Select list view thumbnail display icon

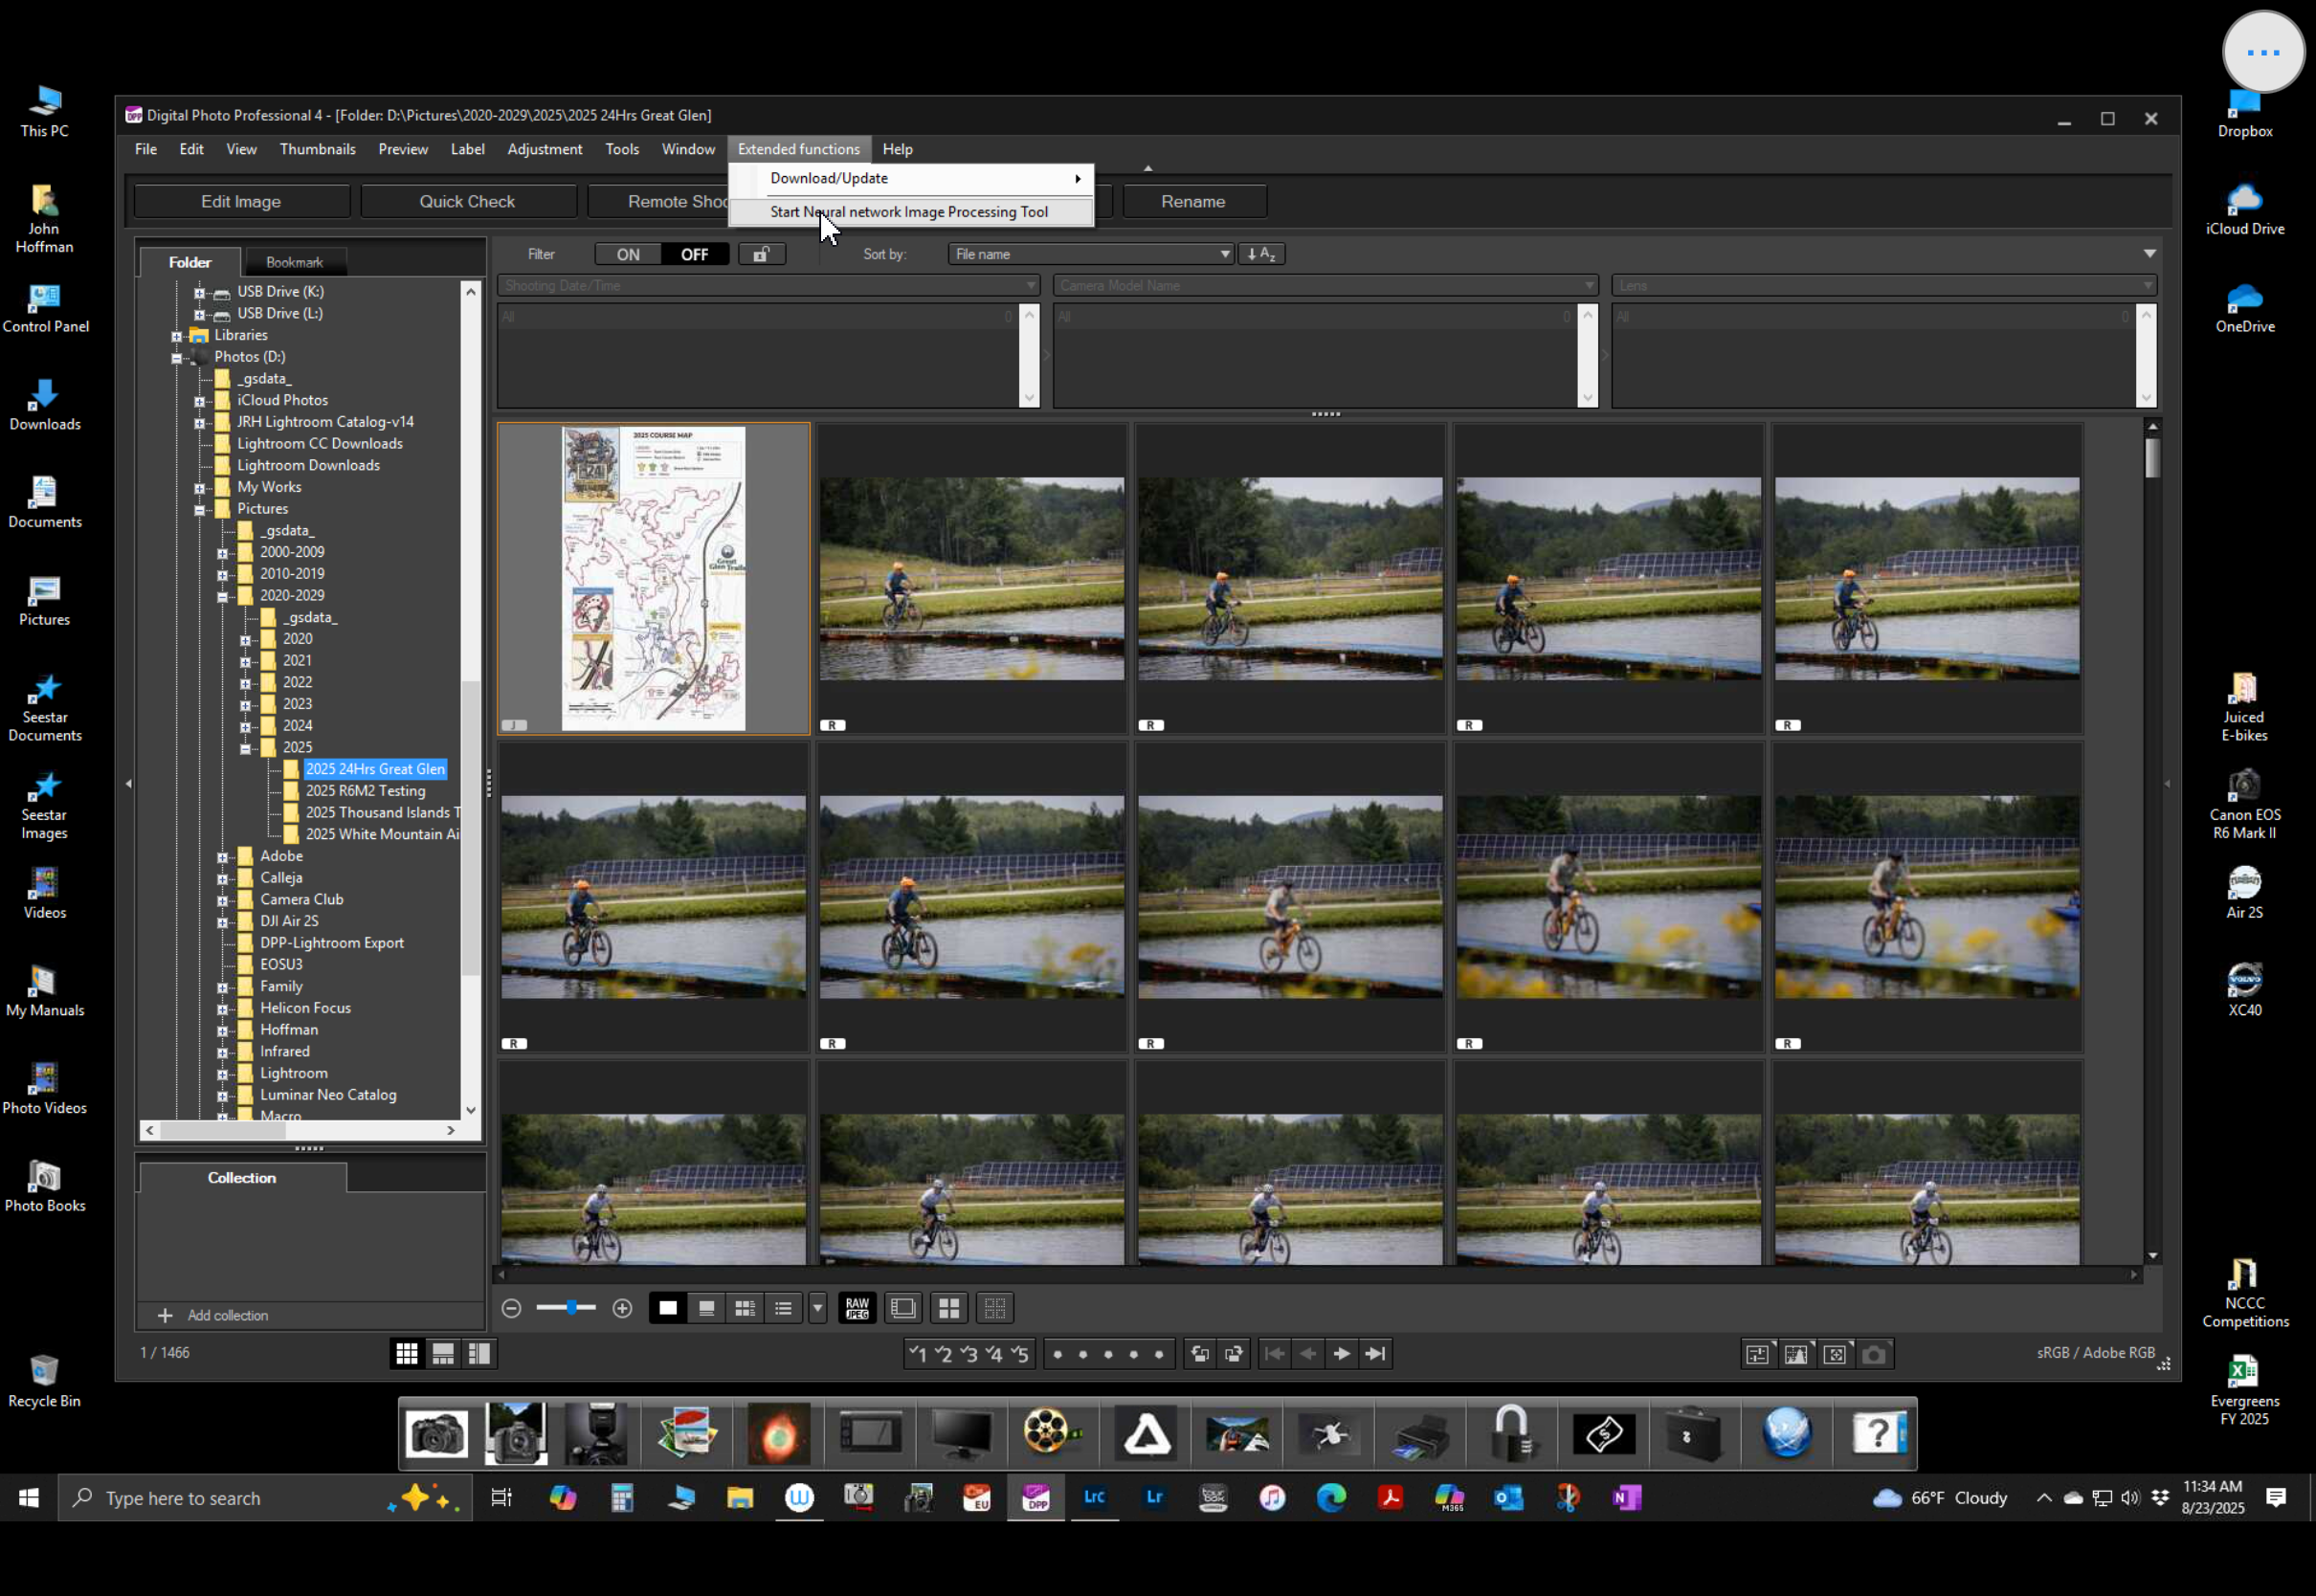[x=783, y=1307]
